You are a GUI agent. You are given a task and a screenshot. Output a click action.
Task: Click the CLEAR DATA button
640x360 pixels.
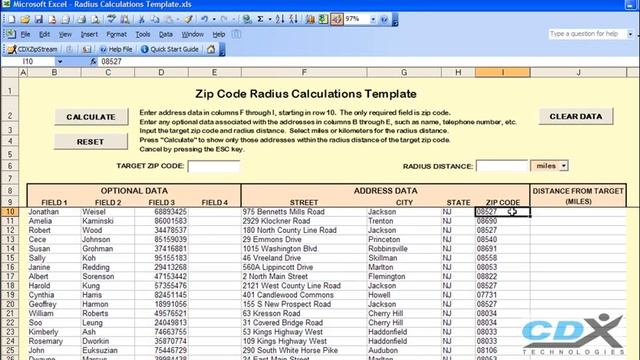pos(576,116)
